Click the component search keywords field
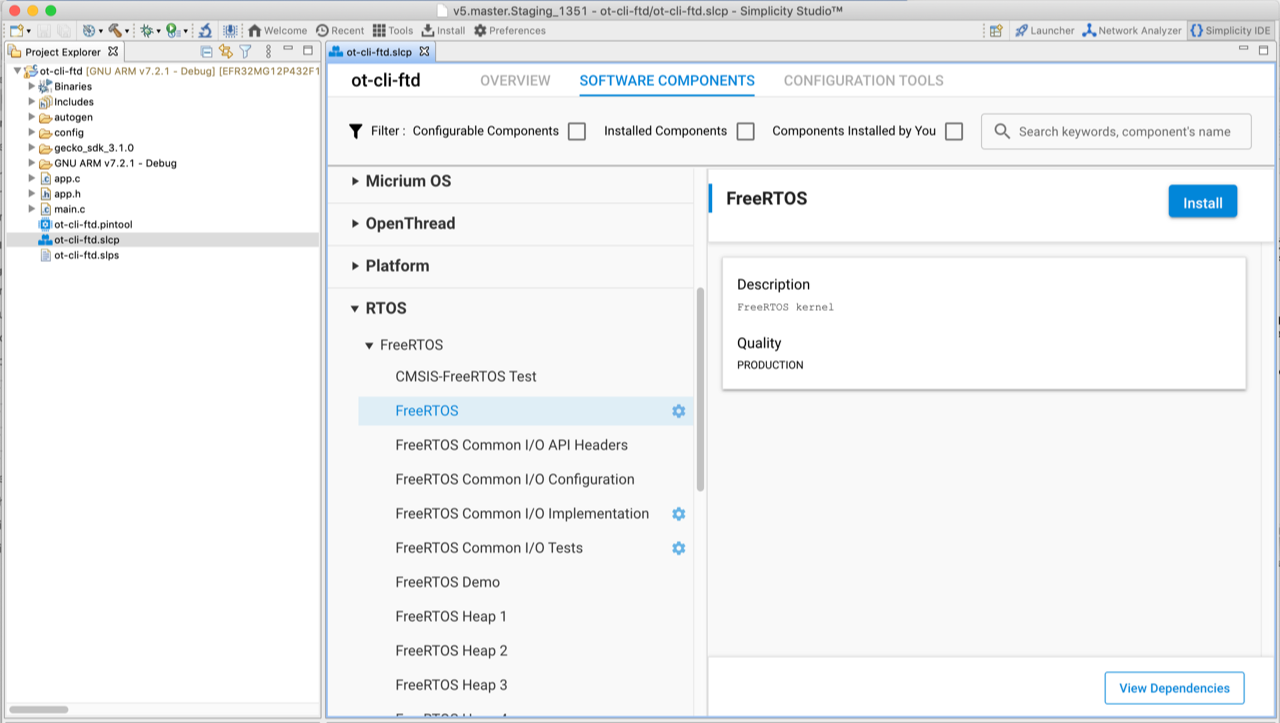Viewport: 1280px width, 723px height. pos(1125,132)
